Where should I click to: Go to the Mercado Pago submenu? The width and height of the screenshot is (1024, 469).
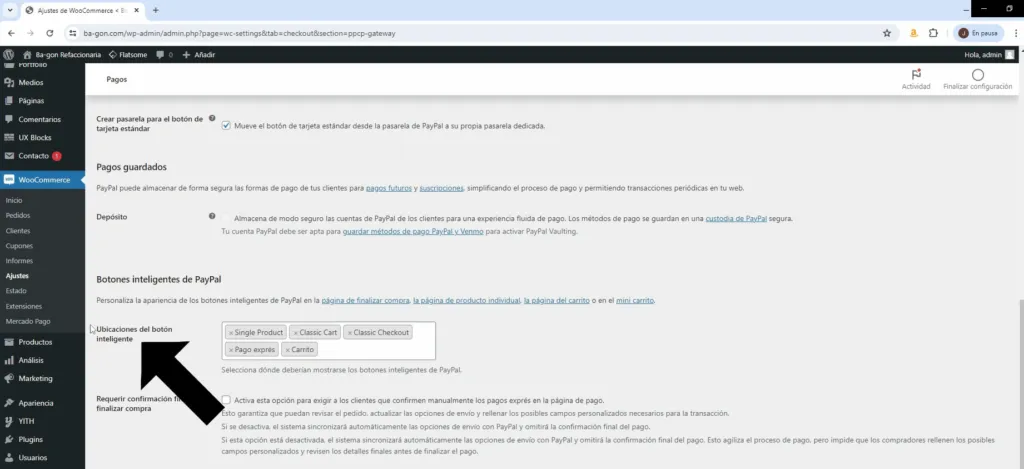coord(27,321)
